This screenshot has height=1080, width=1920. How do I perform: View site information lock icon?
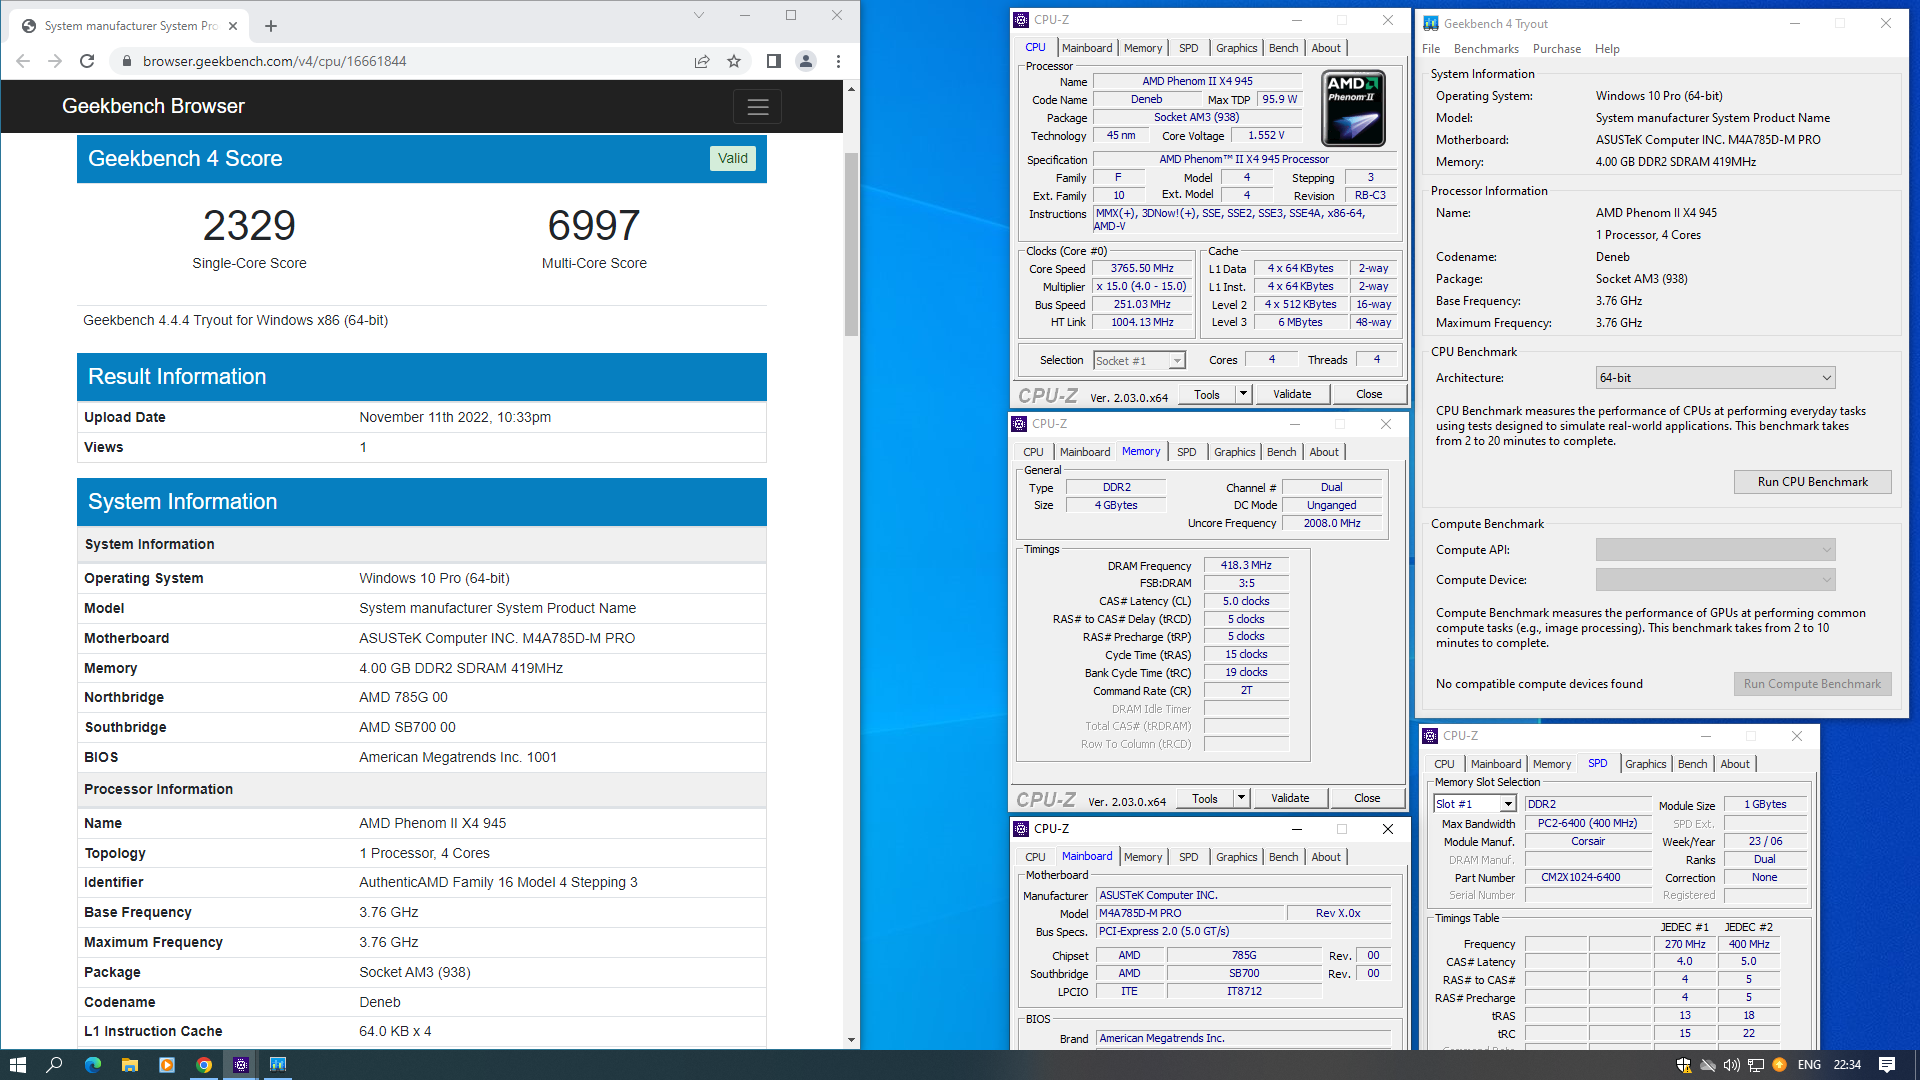click(126, 61)
